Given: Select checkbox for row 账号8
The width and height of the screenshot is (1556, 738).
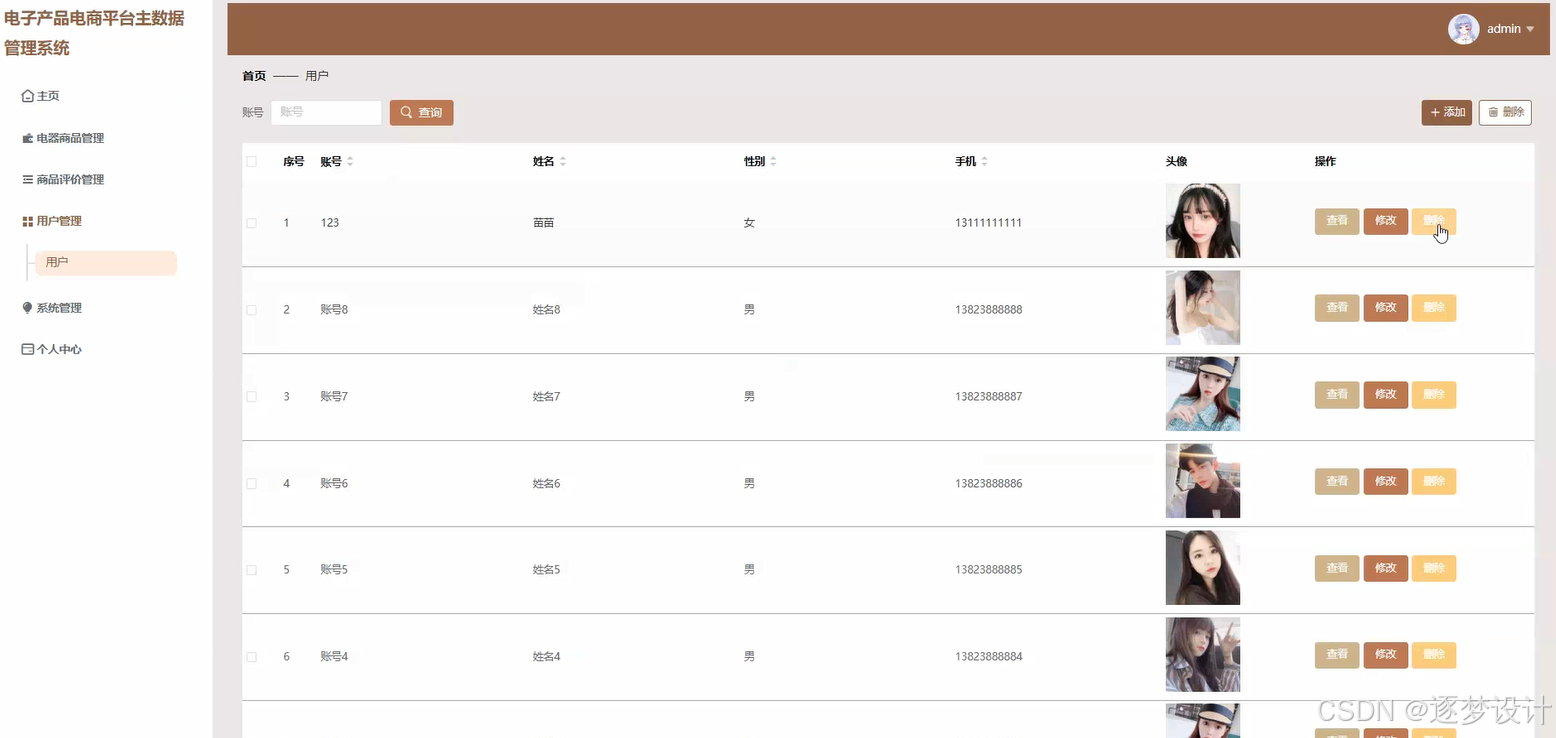Looking at the screenshot, I should coord(252,310).
